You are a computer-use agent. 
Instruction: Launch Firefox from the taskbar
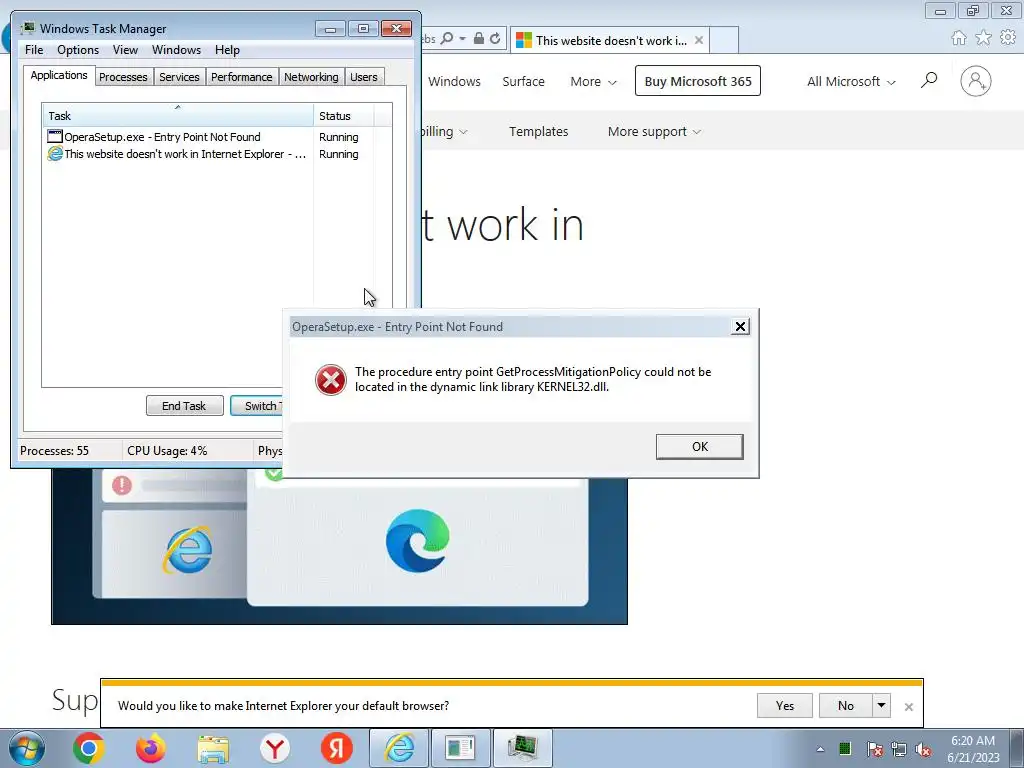[151, 748]
